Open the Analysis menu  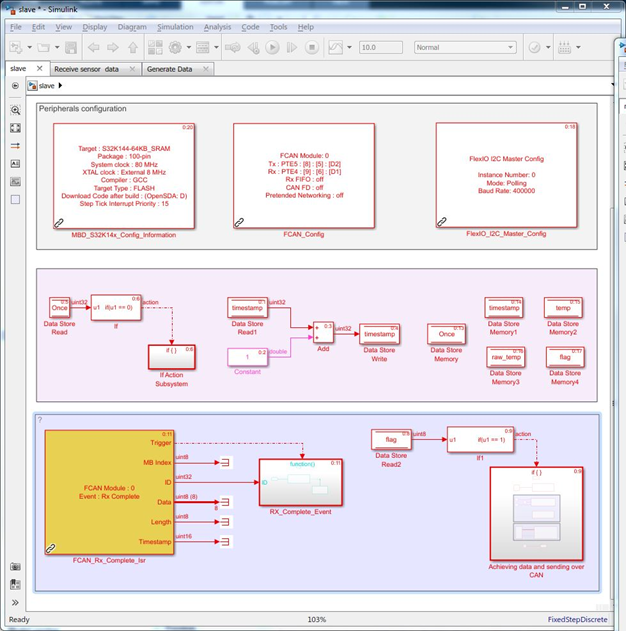[217, 27]
